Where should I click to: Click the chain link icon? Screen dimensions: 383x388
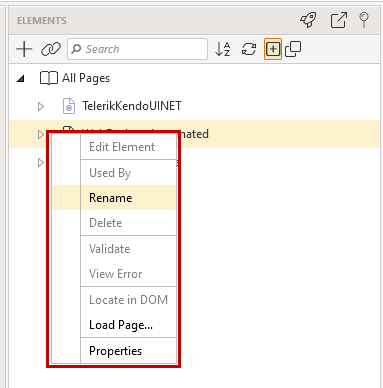pos(51,49)
